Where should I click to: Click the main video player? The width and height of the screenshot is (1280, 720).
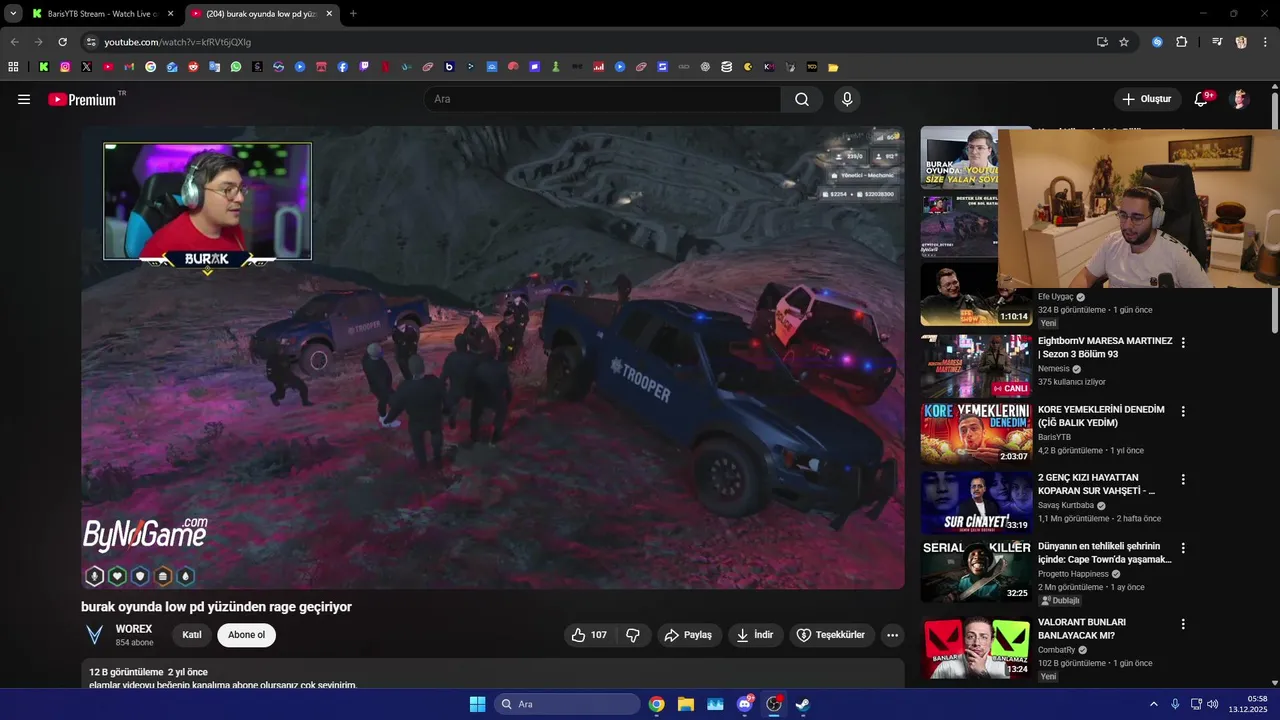(493, 358)
